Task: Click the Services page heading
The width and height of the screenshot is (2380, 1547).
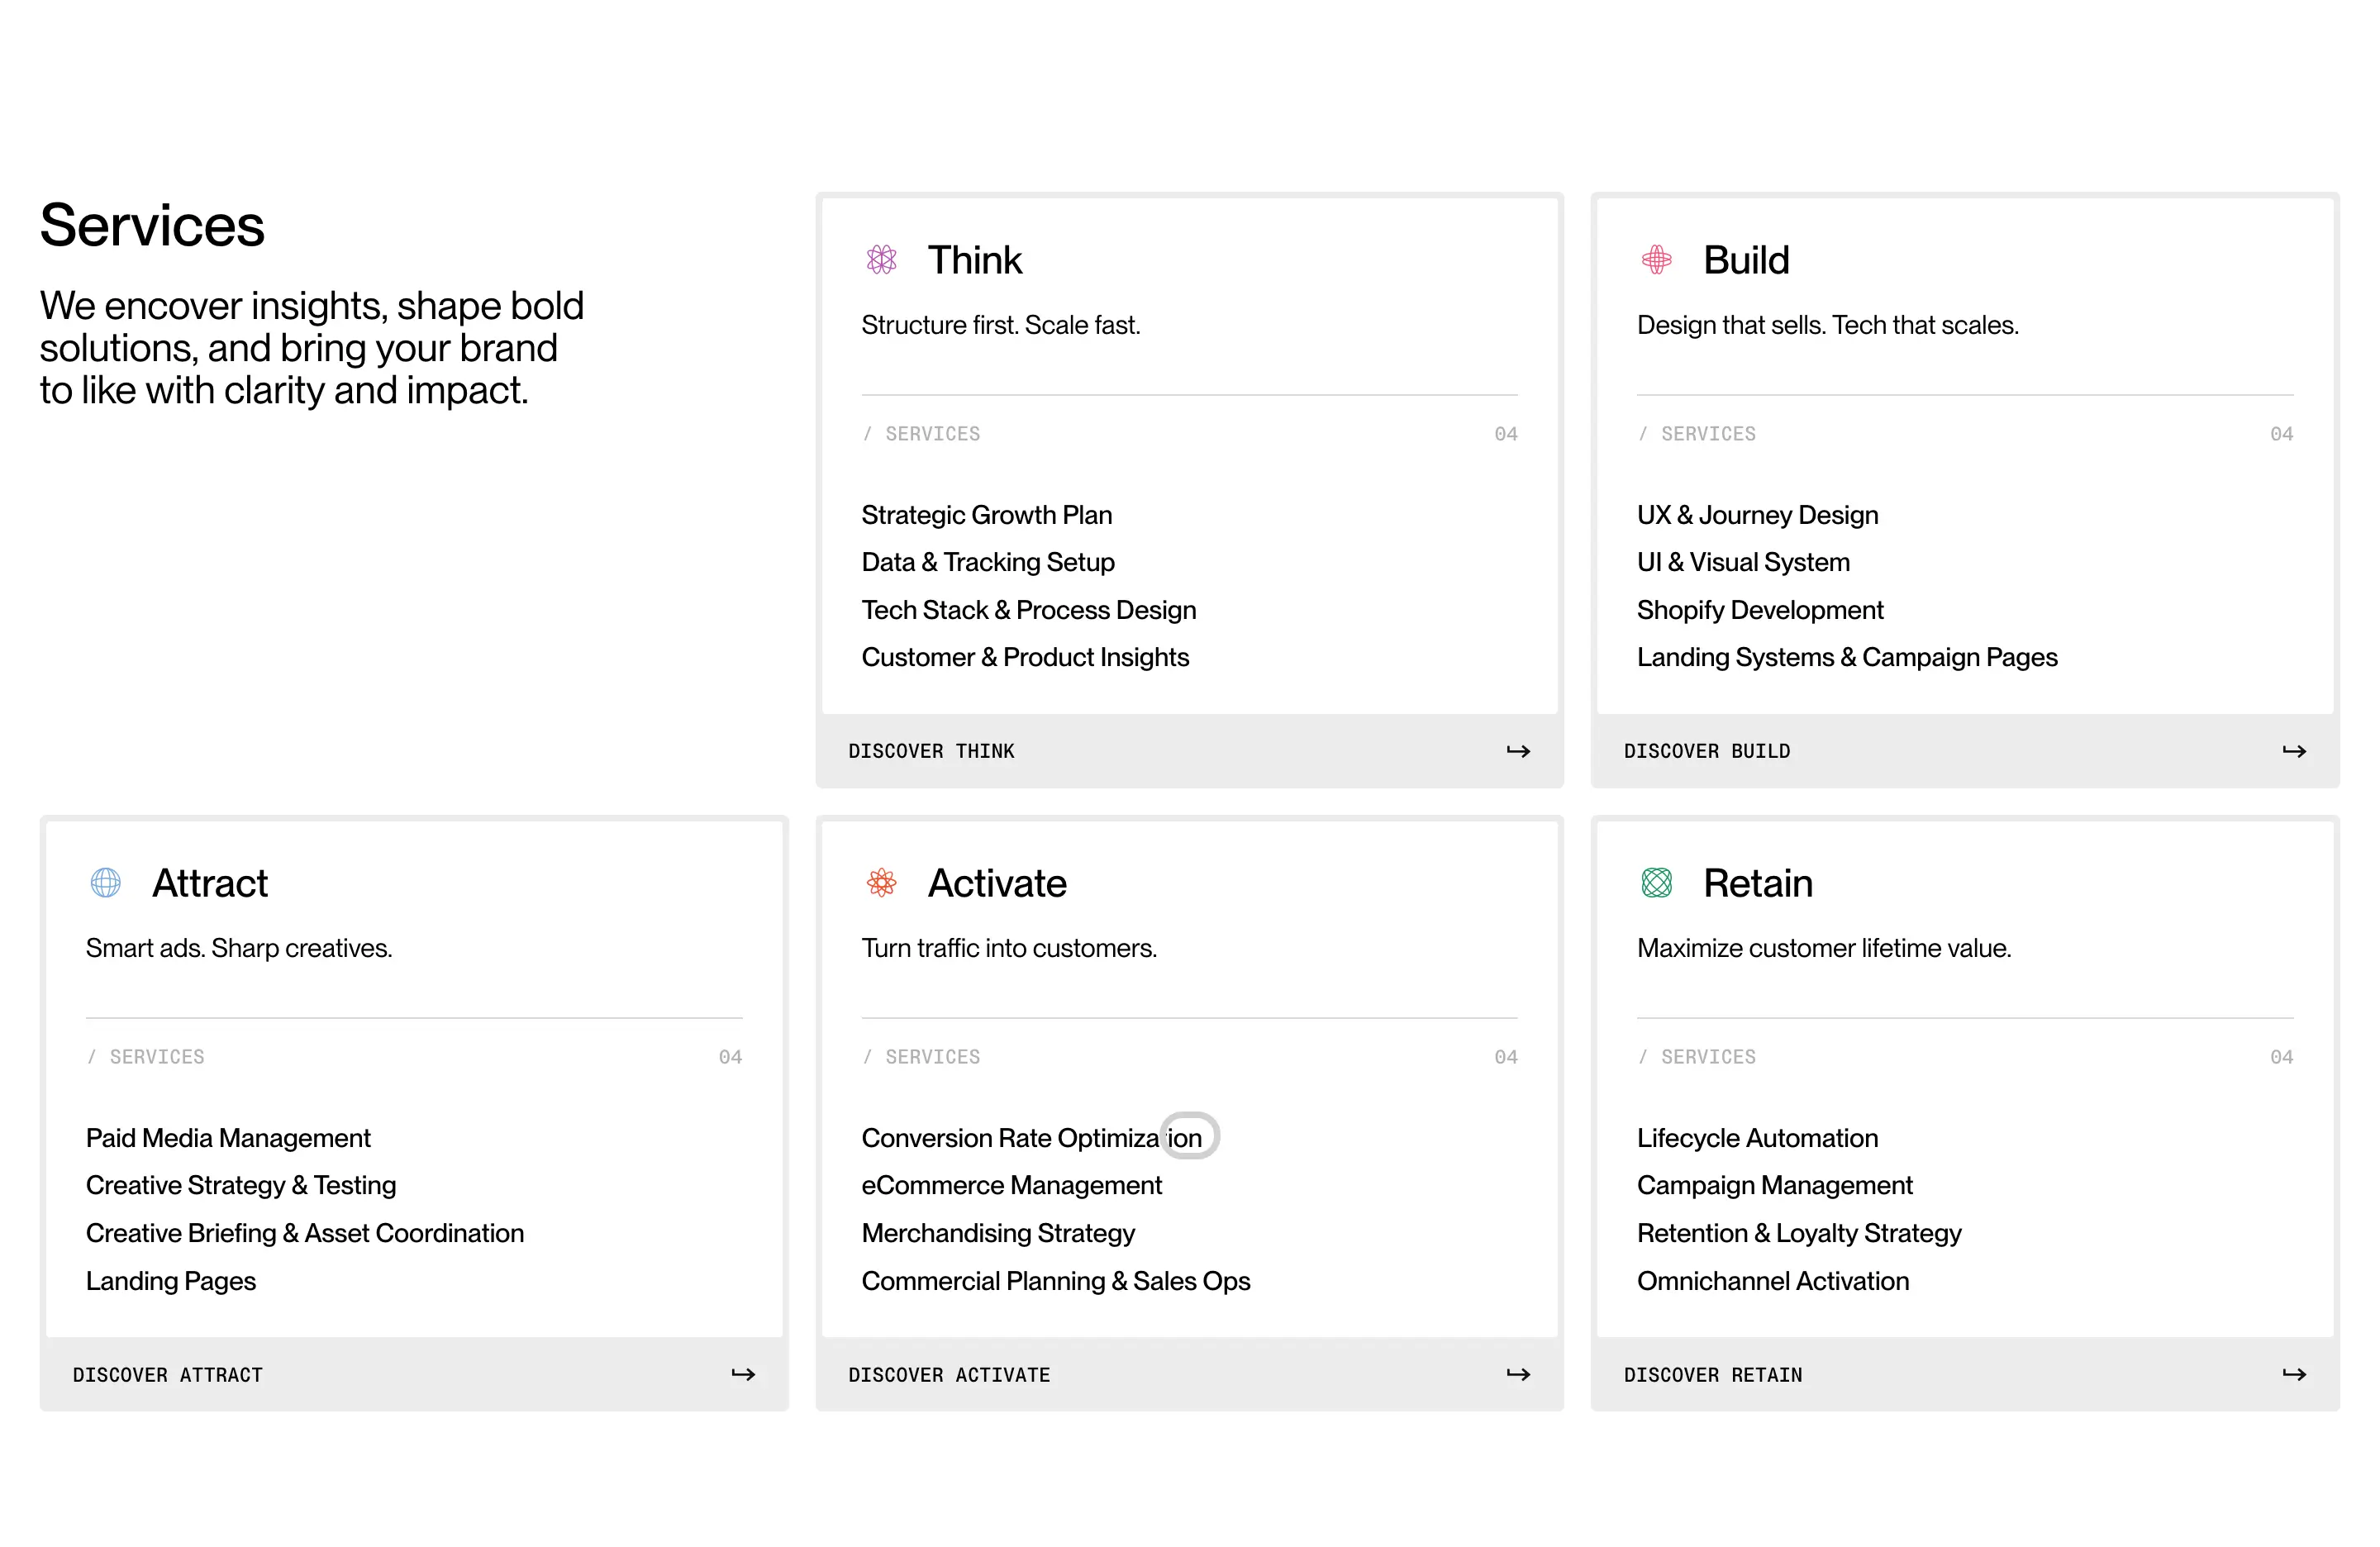Action: [152, 225]
